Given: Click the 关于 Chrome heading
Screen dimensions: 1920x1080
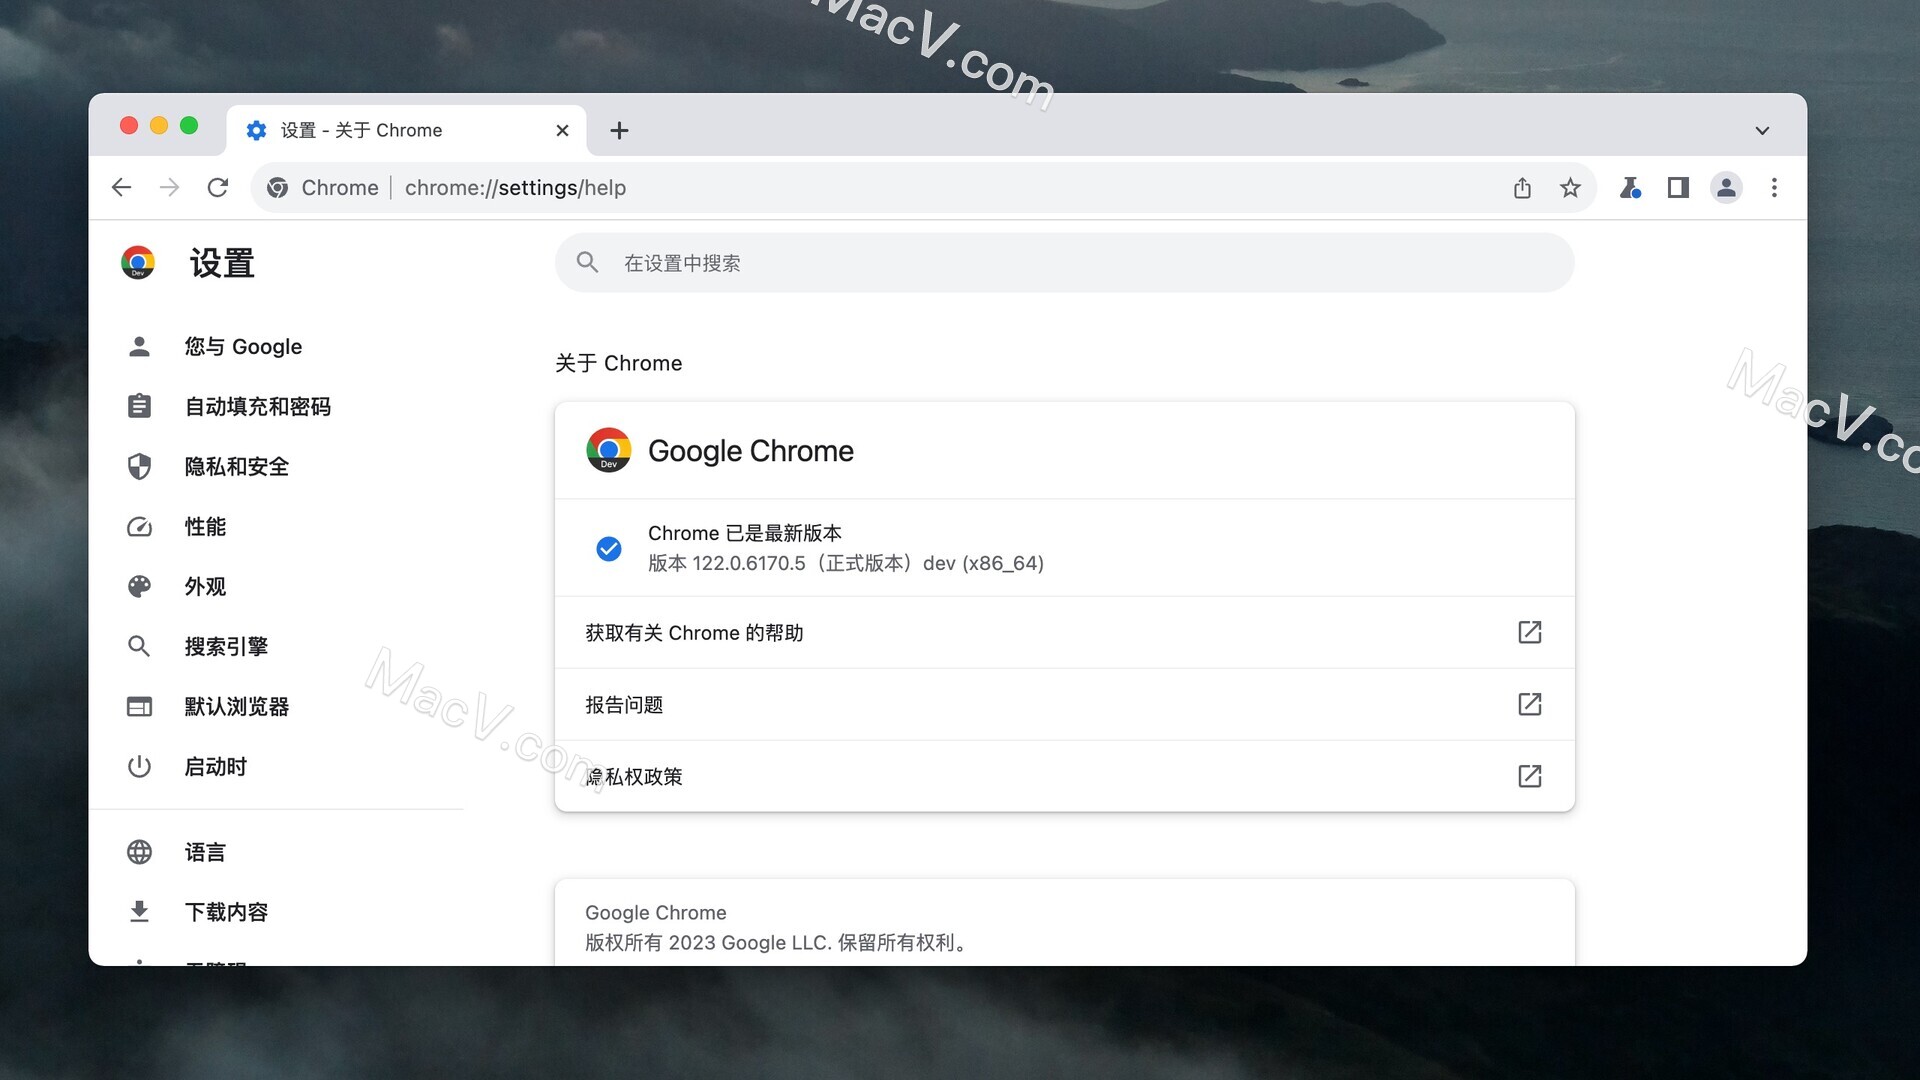Looking at the screenshot, I should (x=619, y=364).
